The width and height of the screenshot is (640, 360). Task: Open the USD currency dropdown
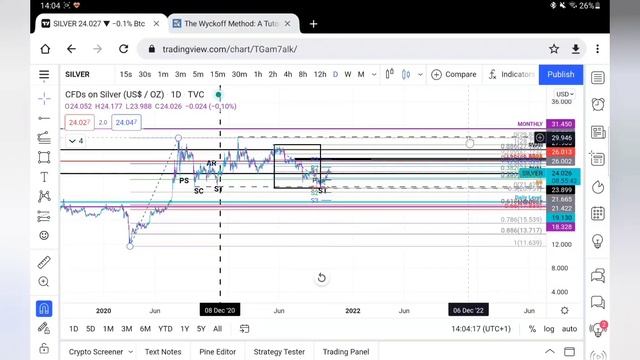[x=564, y=94]
